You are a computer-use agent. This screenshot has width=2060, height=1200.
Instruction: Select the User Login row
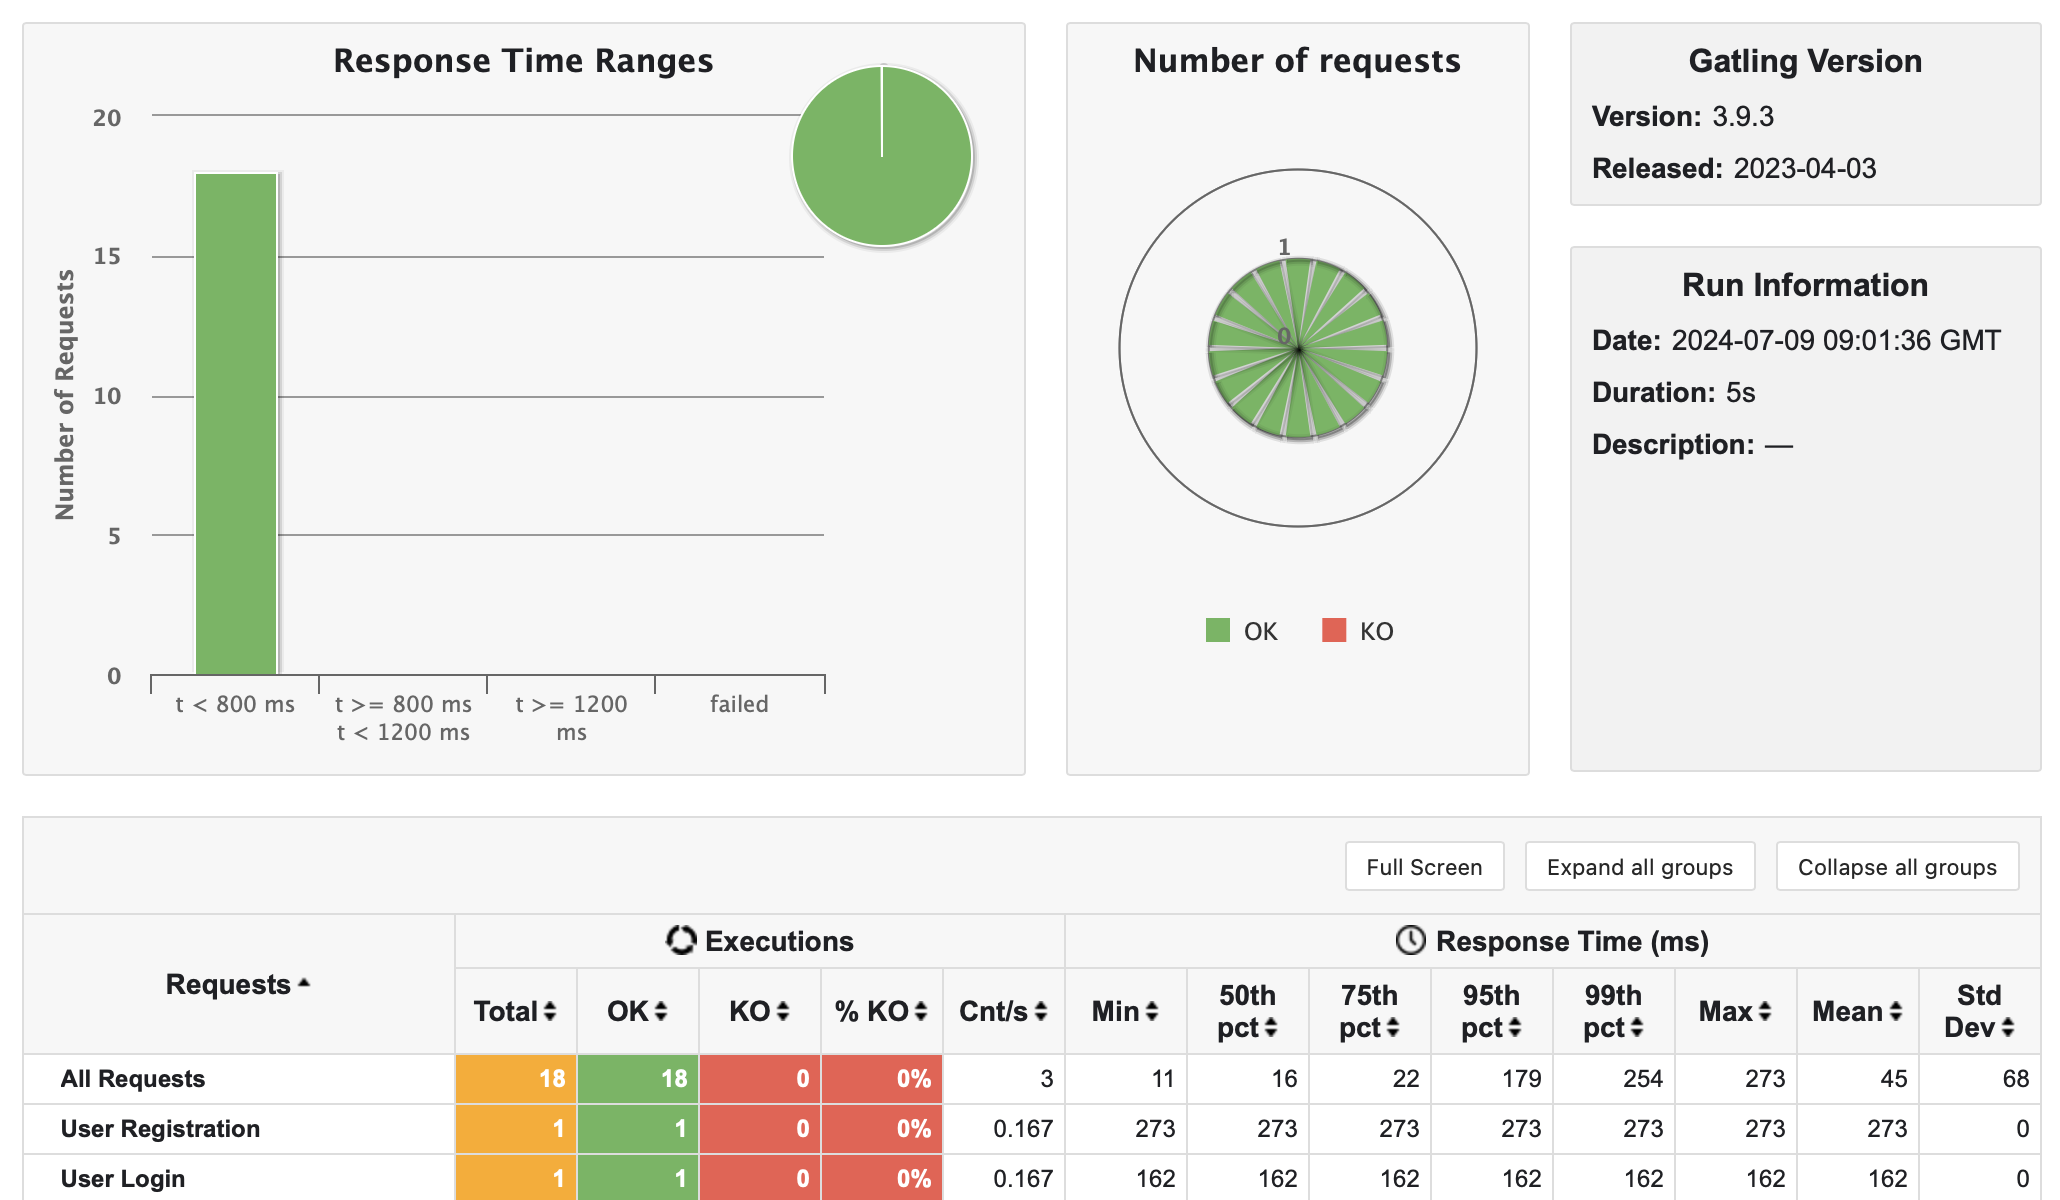click(x=123, y=1179)
